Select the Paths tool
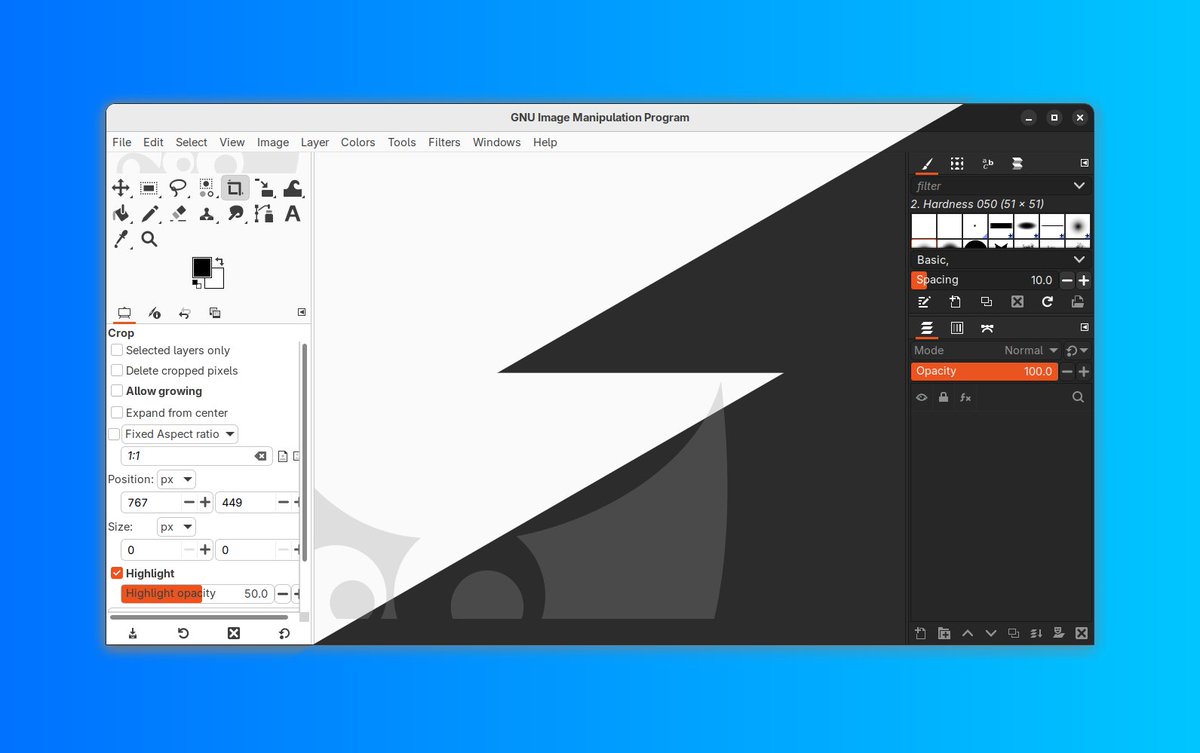Screen dimensions: 1200x753 [x=264, y=213]
